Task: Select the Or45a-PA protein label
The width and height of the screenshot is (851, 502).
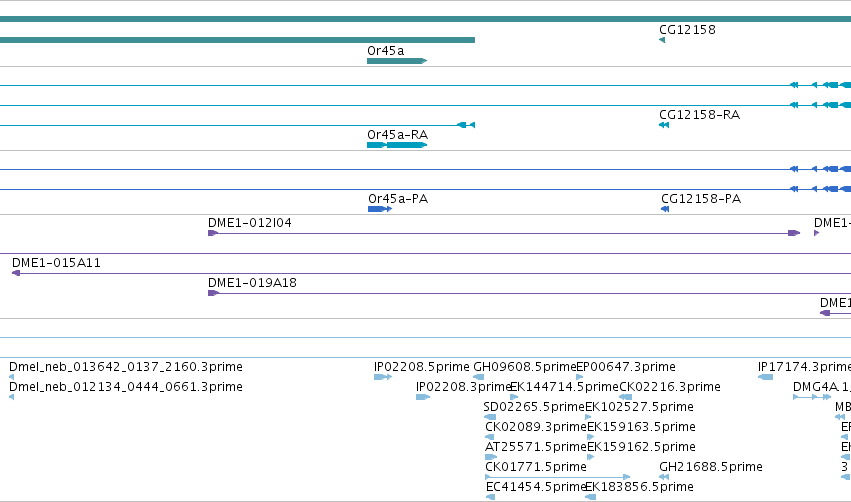Action: pos(398,199)
